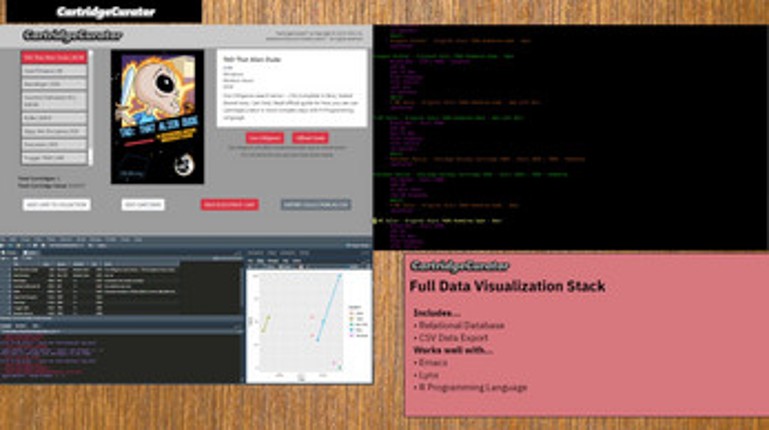The height and width of the screenshot is (430, 769).
Task: Click the blue line in the RStudio plot
Action: click(x=329, y=308)
